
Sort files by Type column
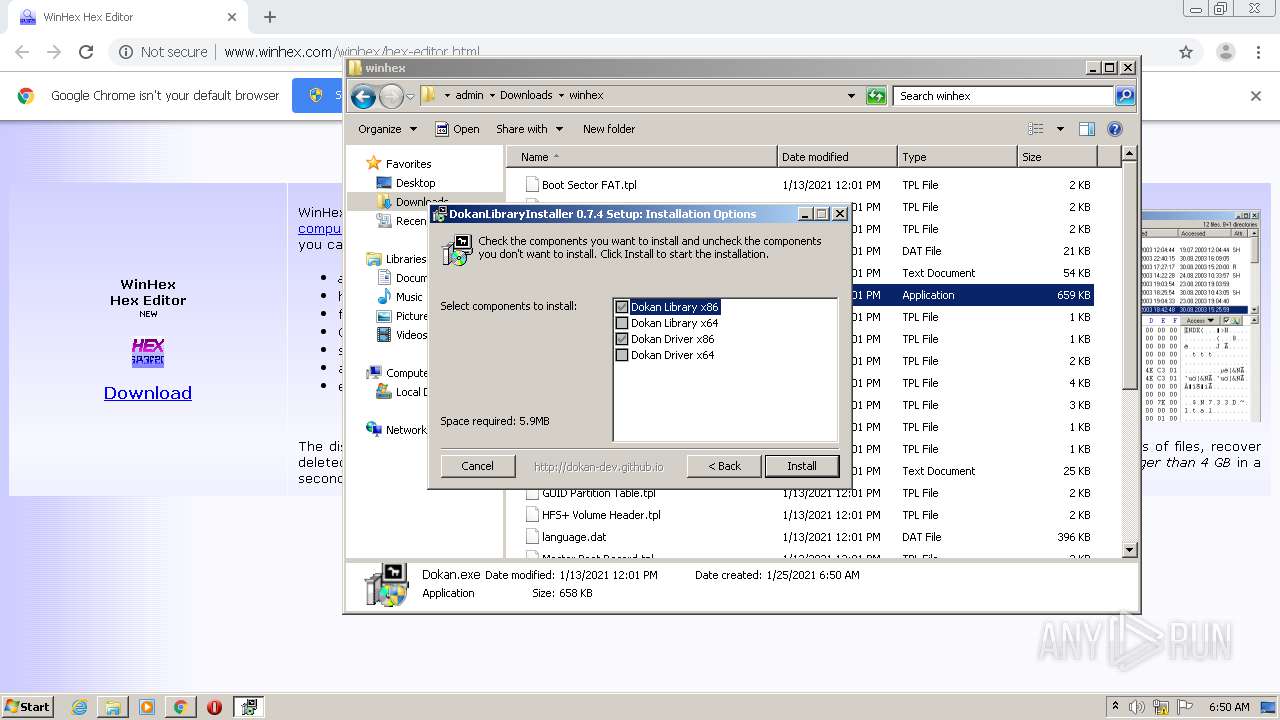(x=956, y=157)
